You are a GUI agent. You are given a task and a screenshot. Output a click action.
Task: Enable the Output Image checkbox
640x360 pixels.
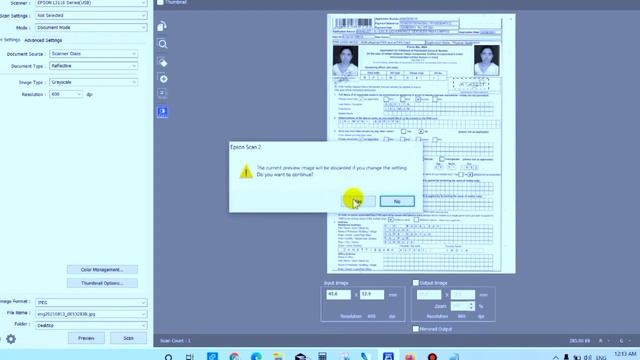click(x=416, y=282)
